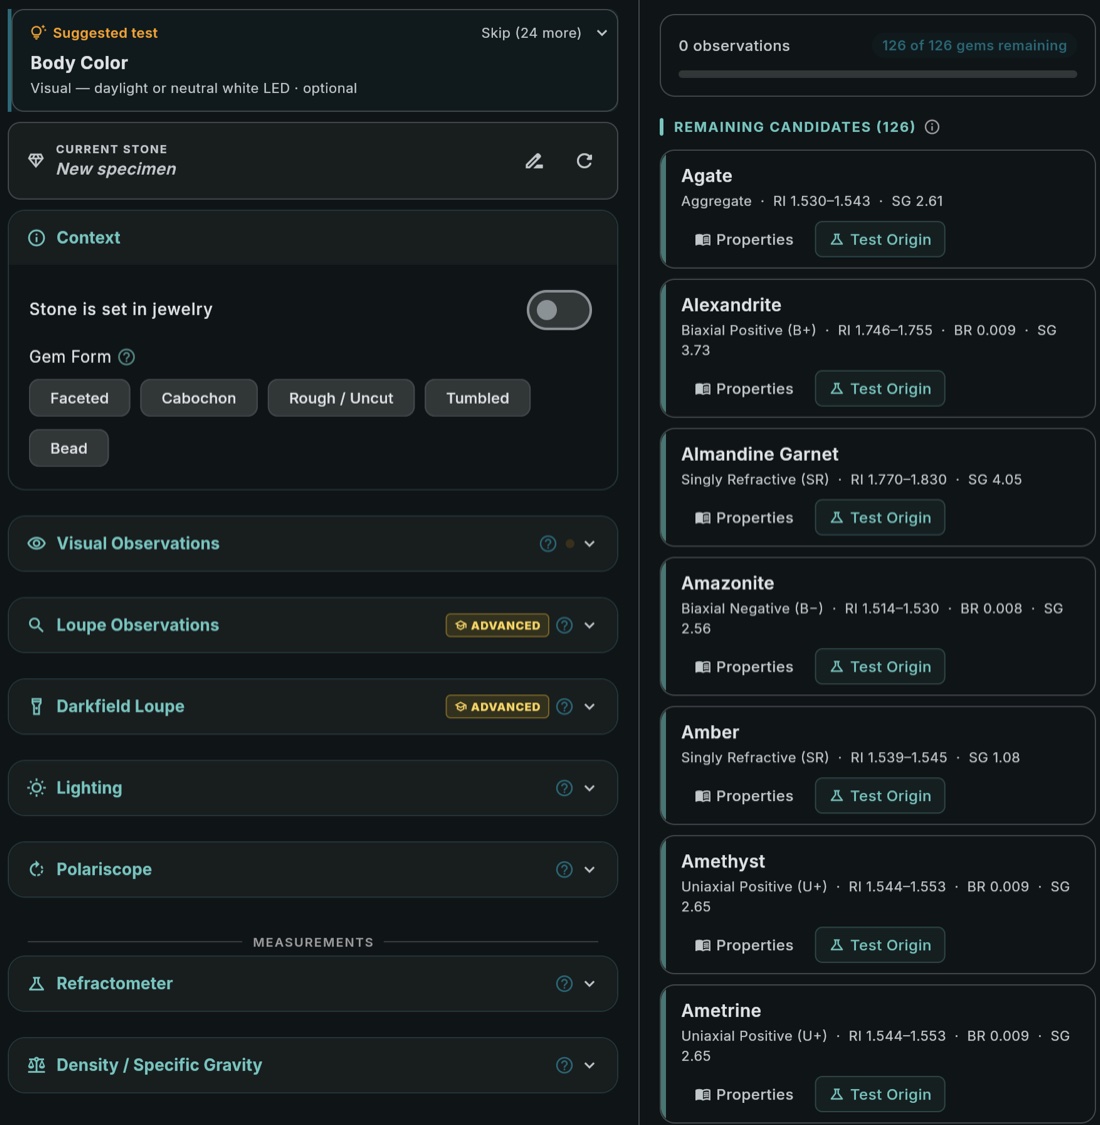Click the Darkfield Loupe glass icon
1100x1125 pixels.
coord(36,706)
